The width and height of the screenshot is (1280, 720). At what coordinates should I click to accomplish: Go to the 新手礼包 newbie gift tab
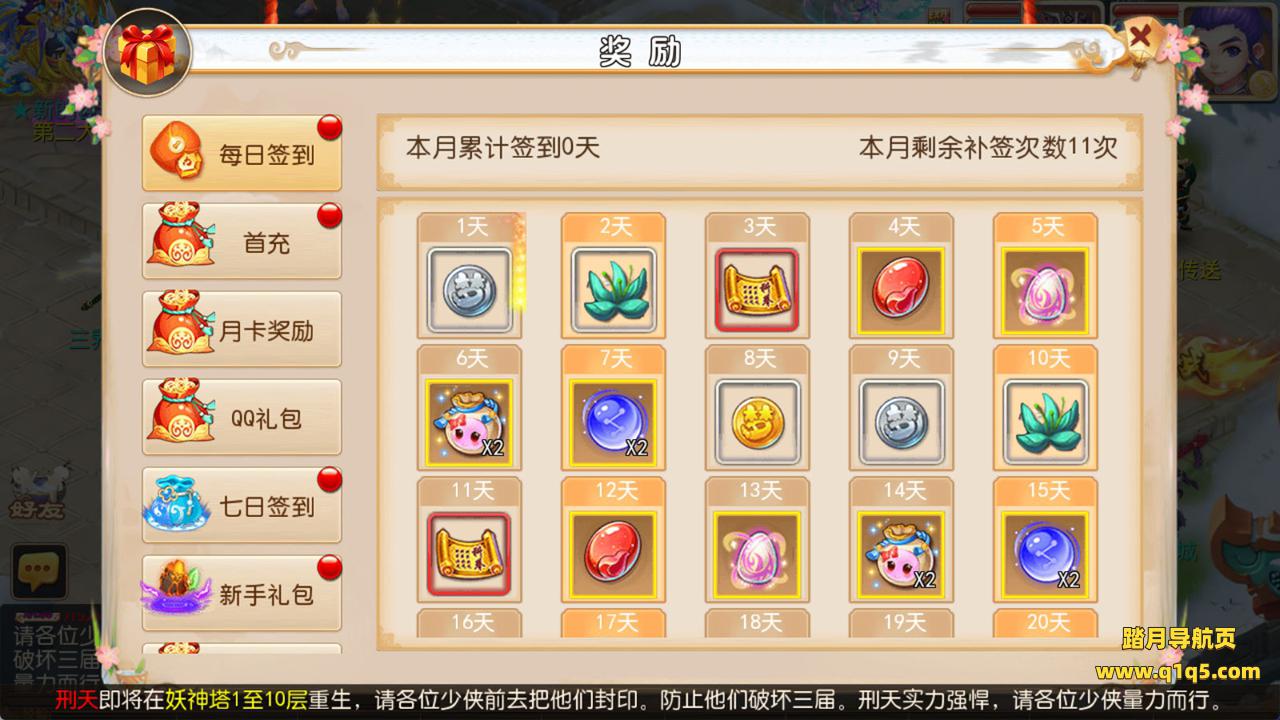(x=242, y=594)
